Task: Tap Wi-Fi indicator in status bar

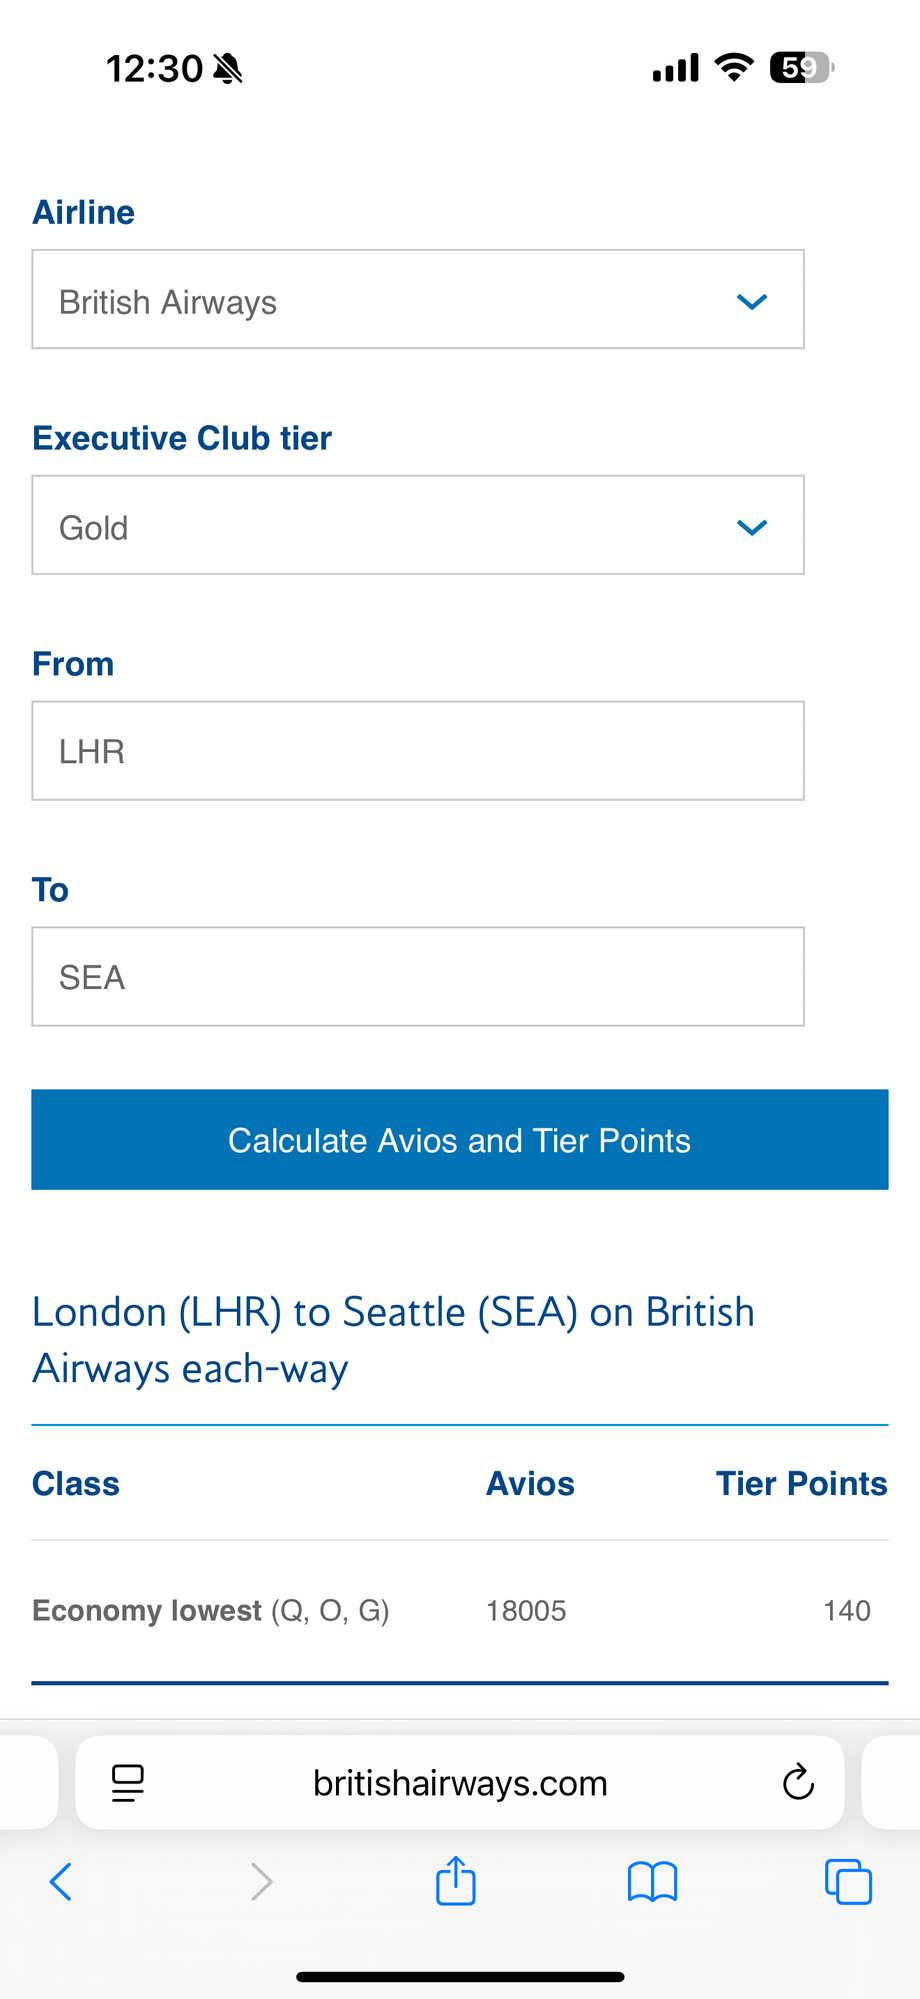Action: [734, 68]
